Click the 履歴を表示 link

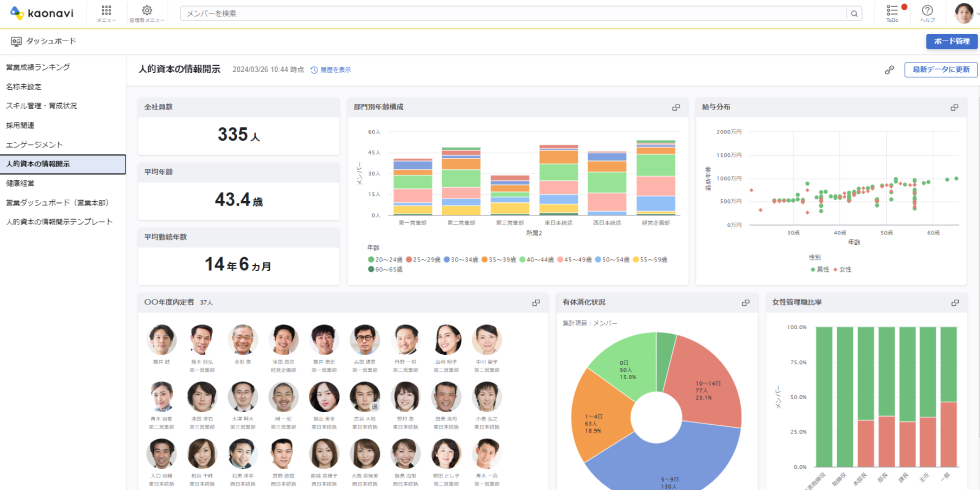point(331,70)
